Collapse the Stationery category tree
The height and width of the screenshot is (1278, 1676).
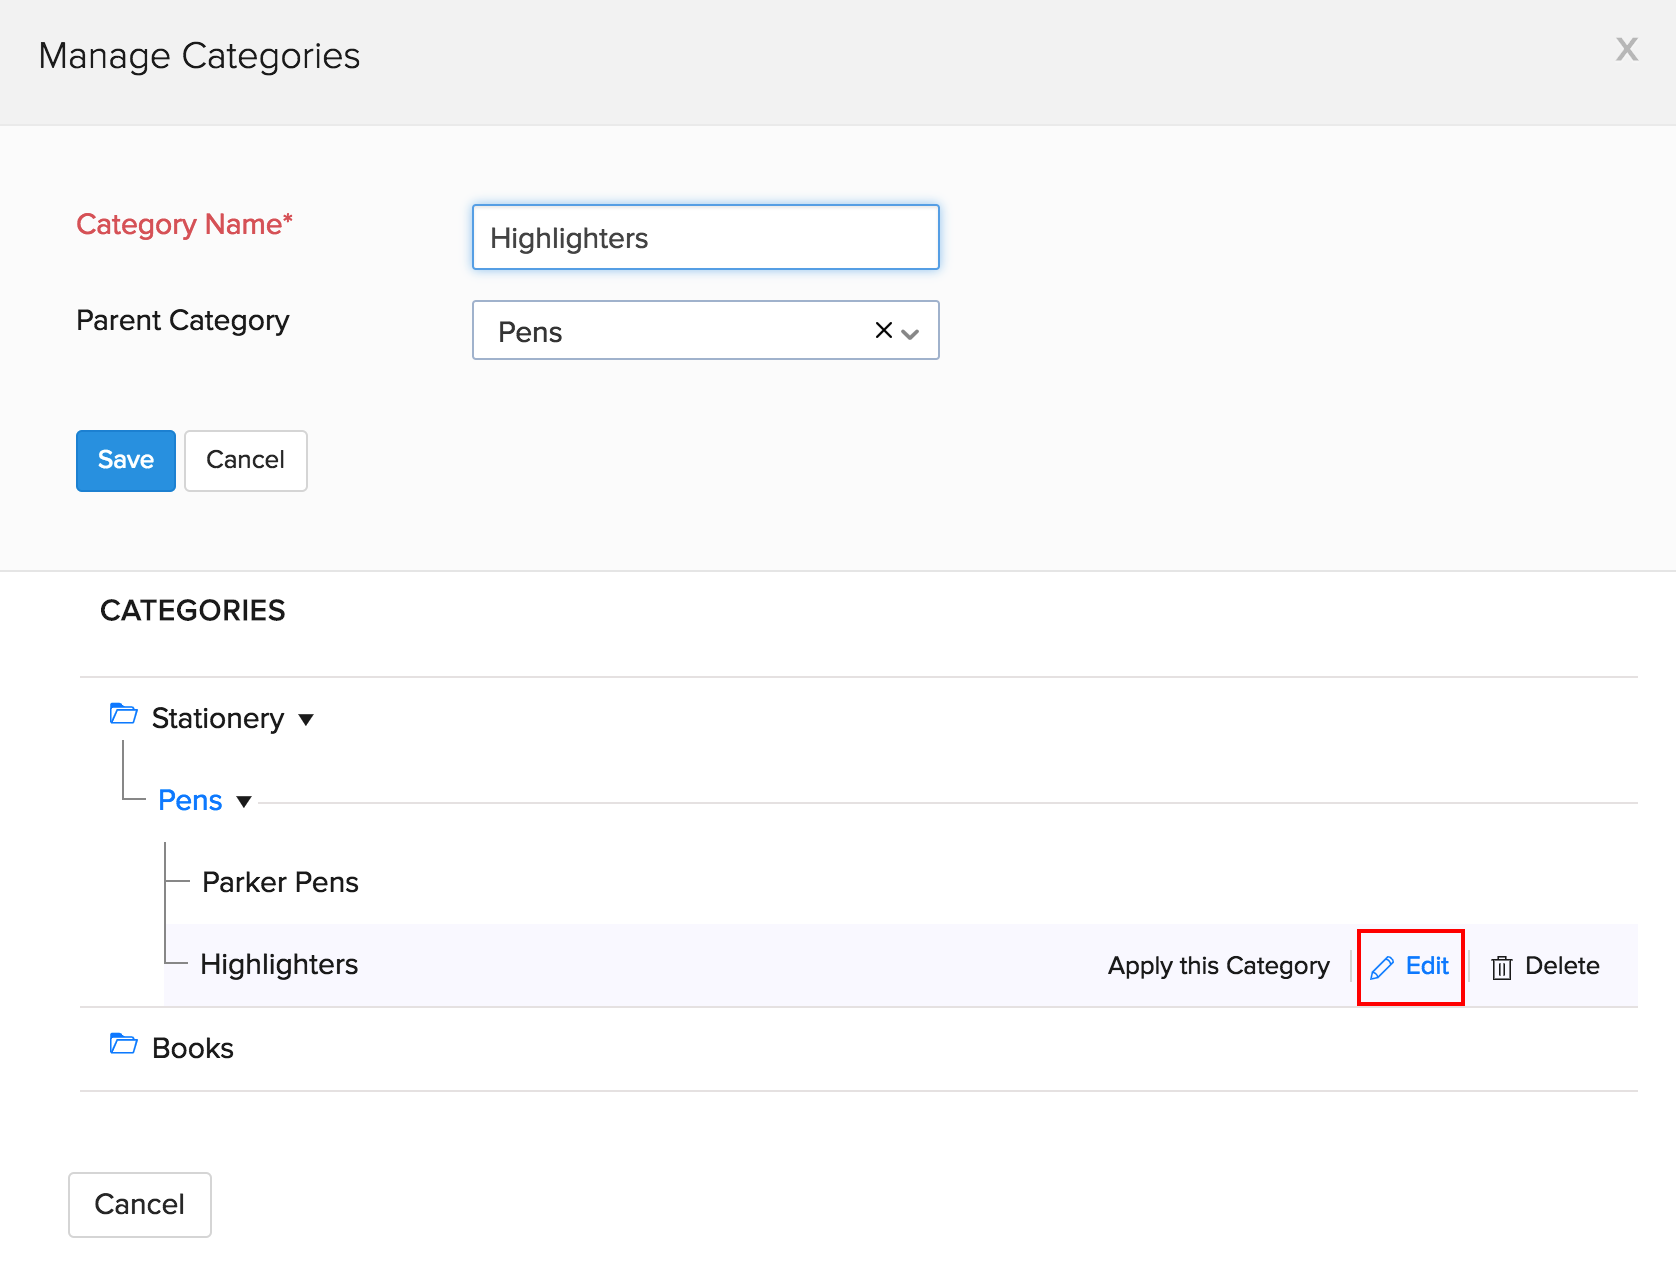(x=306, y=719)
